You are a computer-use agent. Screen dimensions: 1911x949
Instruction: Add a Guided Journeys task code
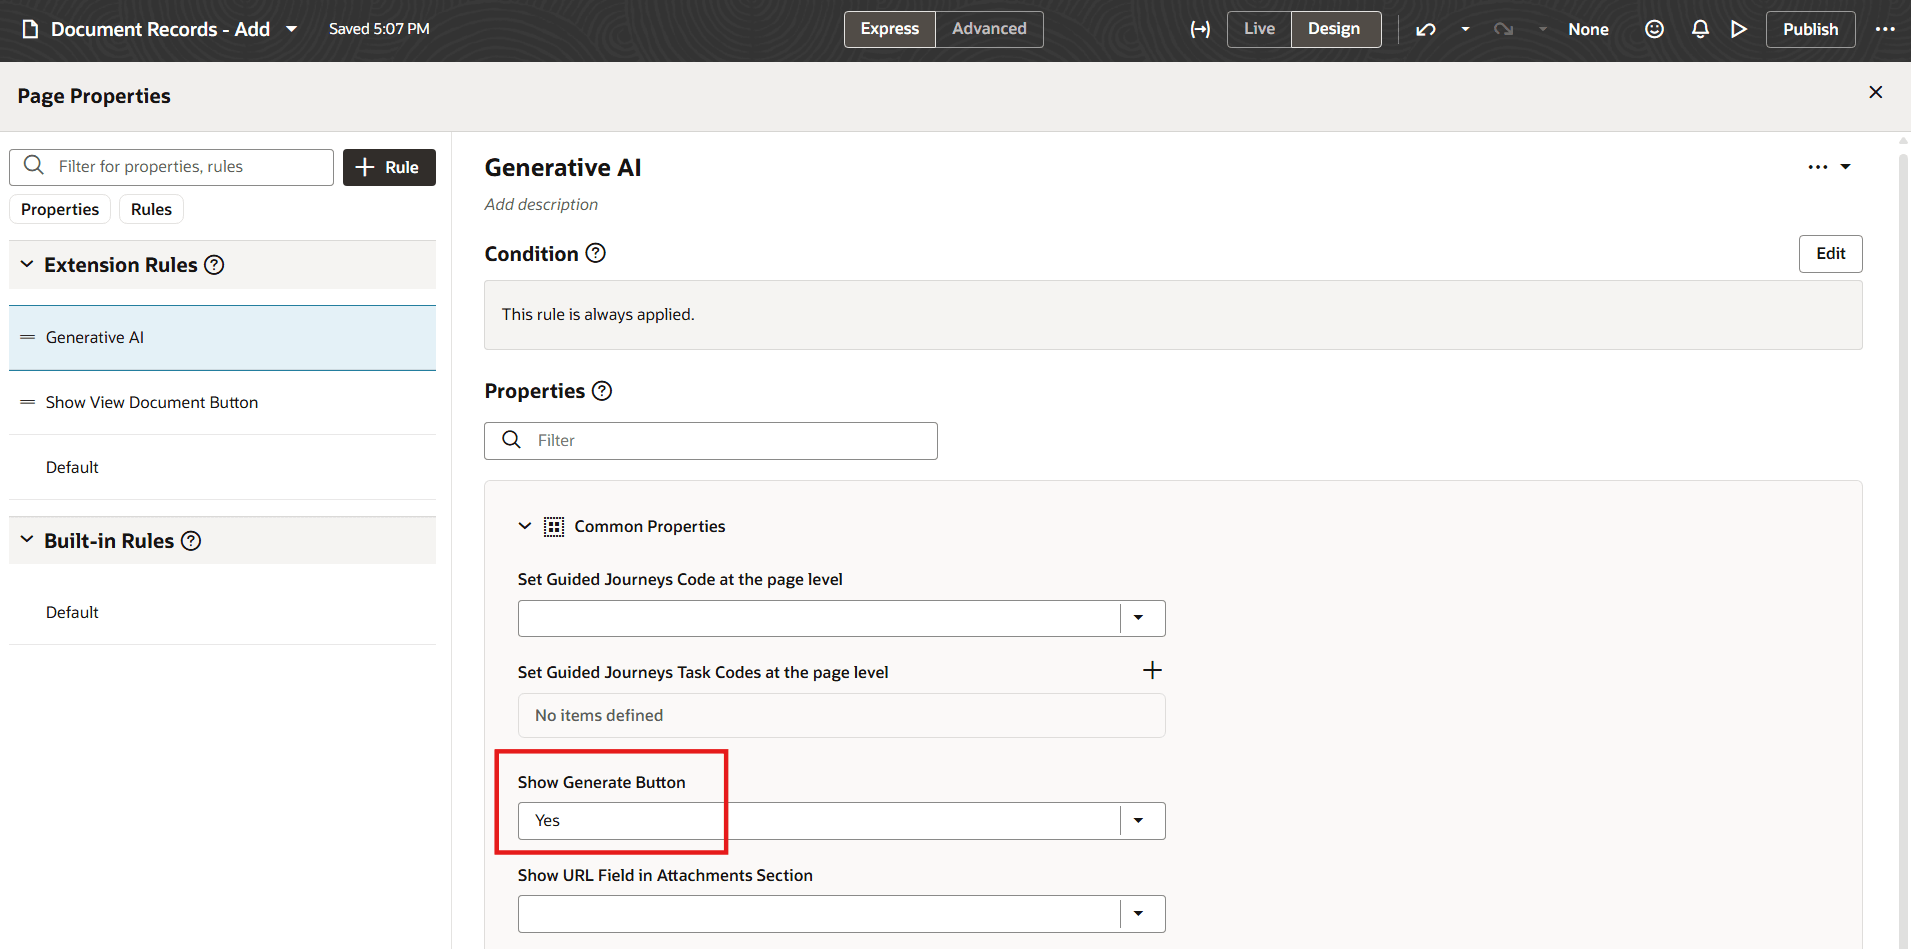coord(1152,671)
